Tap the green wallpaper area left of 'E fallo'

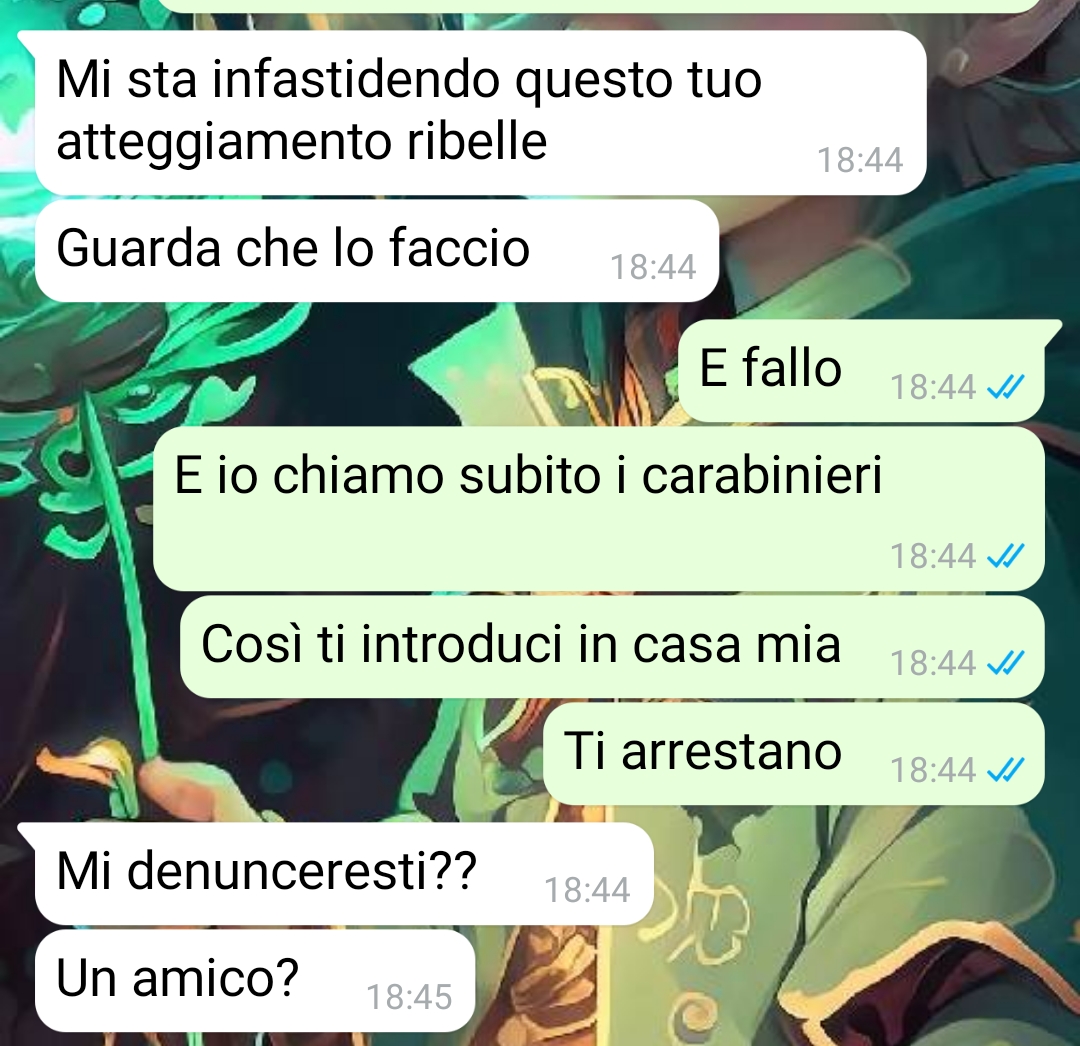pos(344,370)
